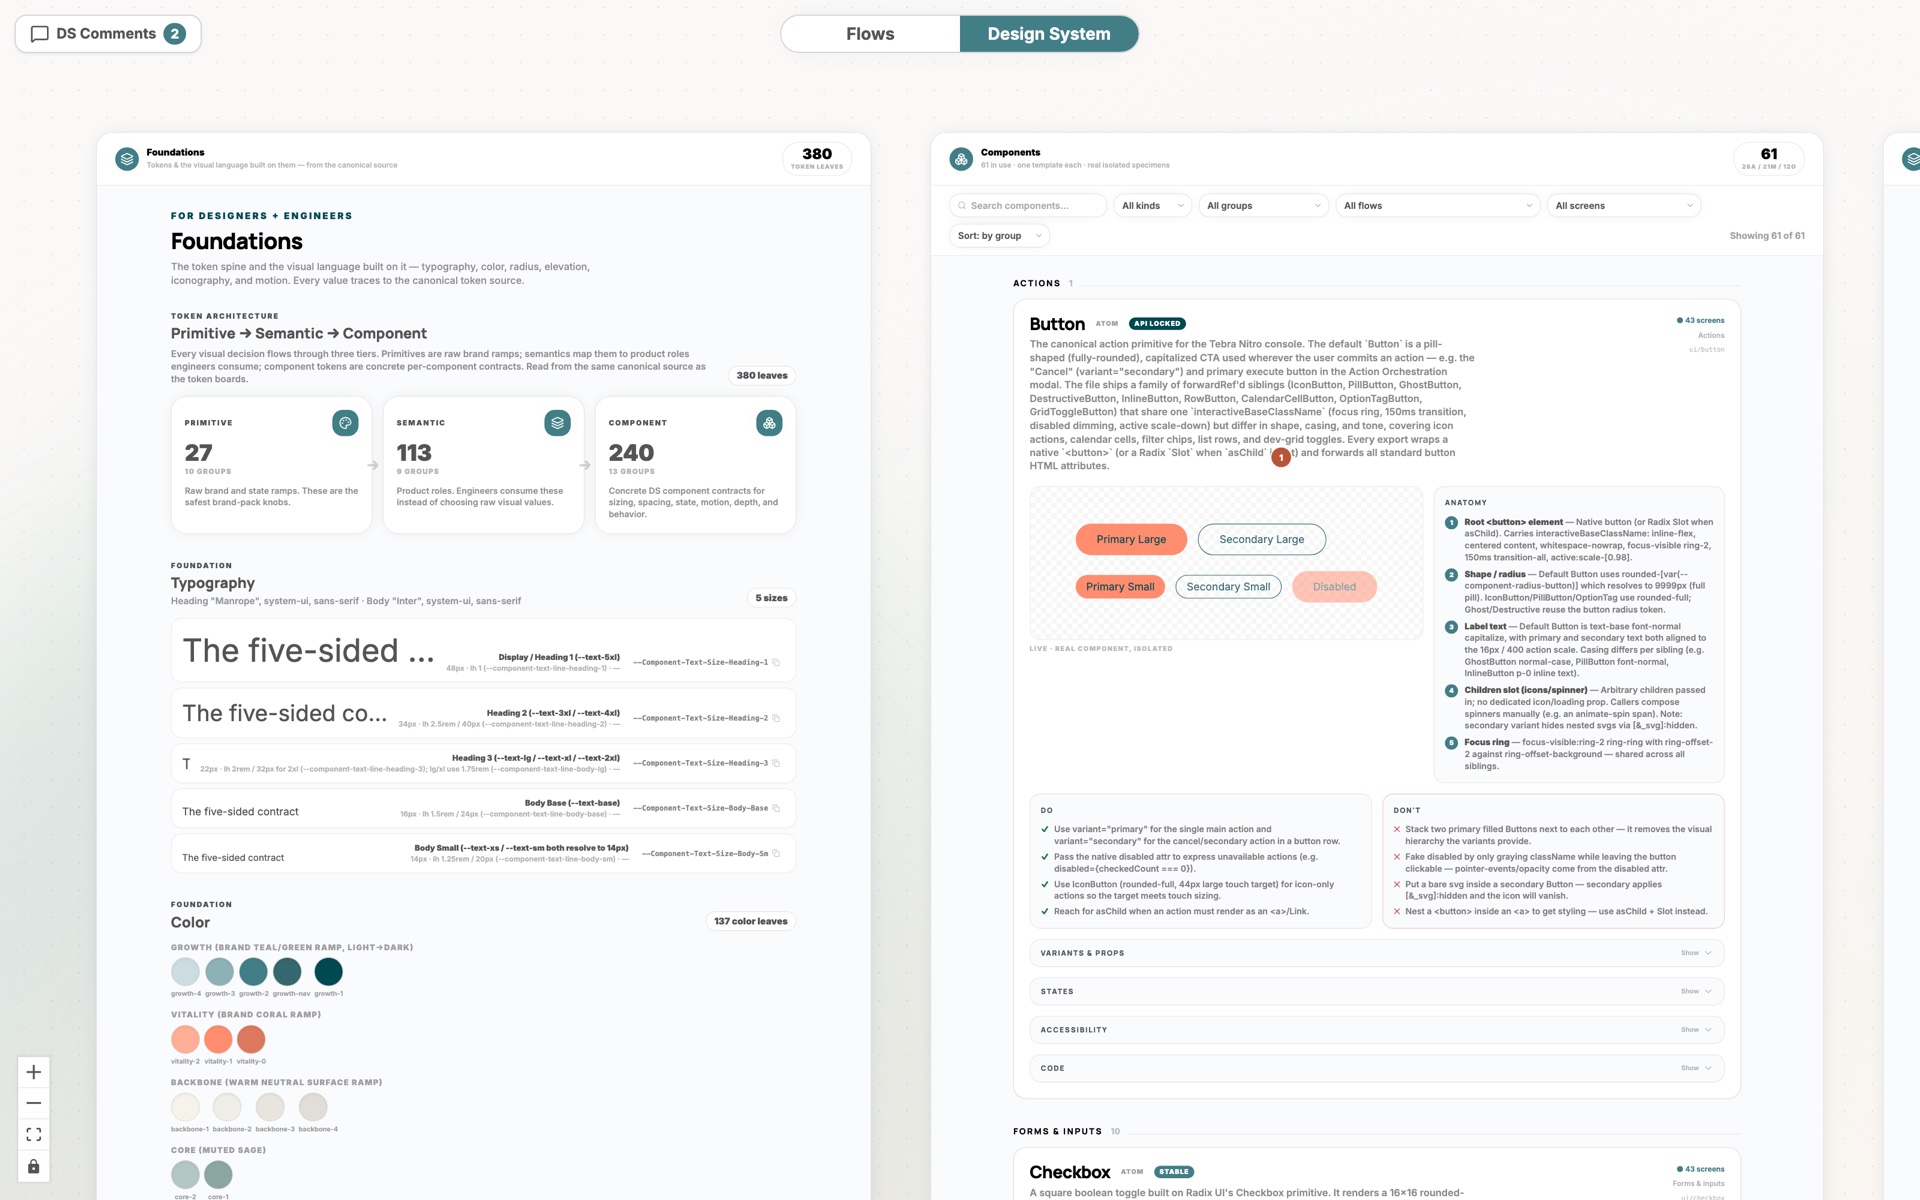The image size is (1920, 1200).
Task: Click the Primary Small button specimen
Action: tap(1120, 587)
